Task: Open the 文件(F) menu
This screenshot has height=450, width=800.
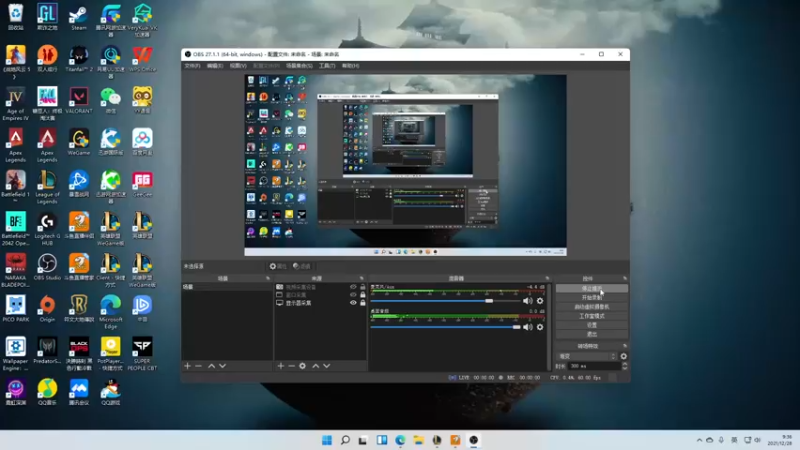Action: (x=192, y=66)
